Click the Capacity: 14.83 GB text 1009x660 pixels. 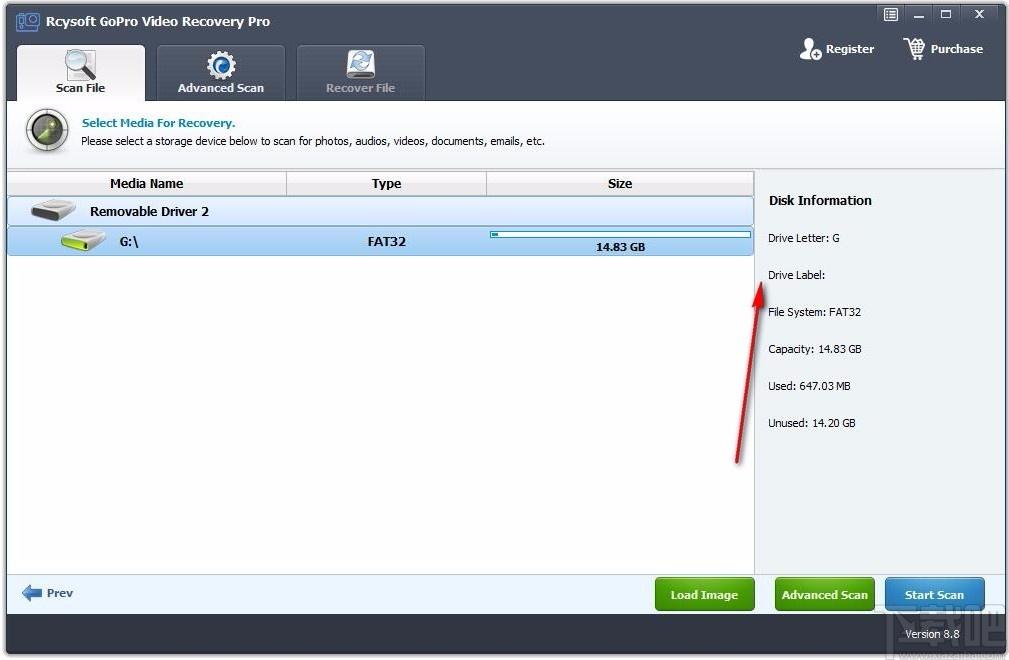coord(815,349)
